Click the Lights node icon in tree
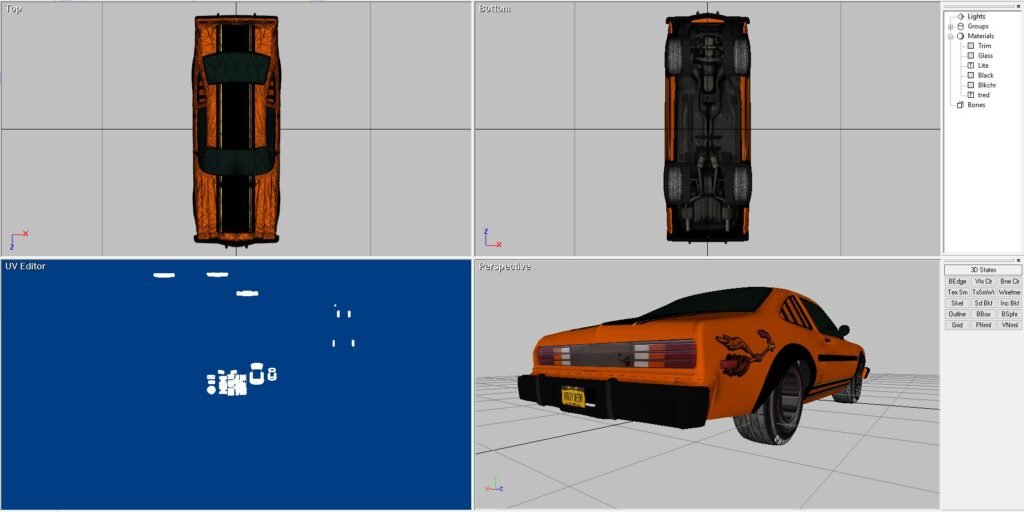This screenshot has width=1024, height=512. 961,16
